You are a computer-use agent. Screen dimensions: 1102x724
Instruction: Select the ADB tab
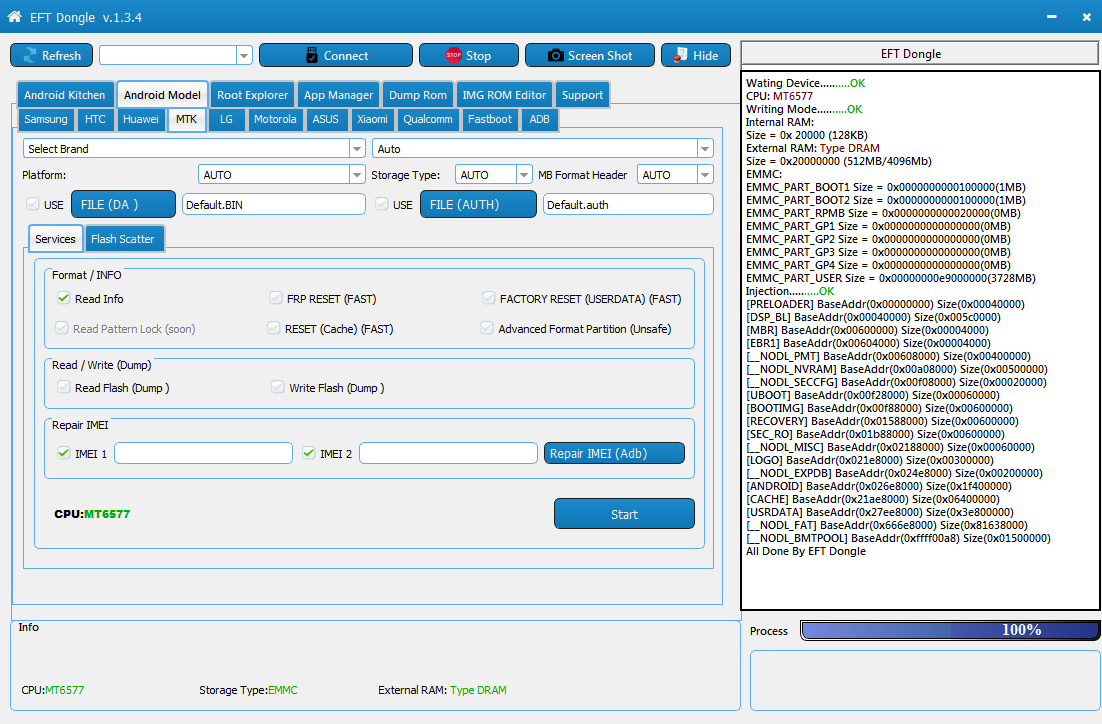539,119
